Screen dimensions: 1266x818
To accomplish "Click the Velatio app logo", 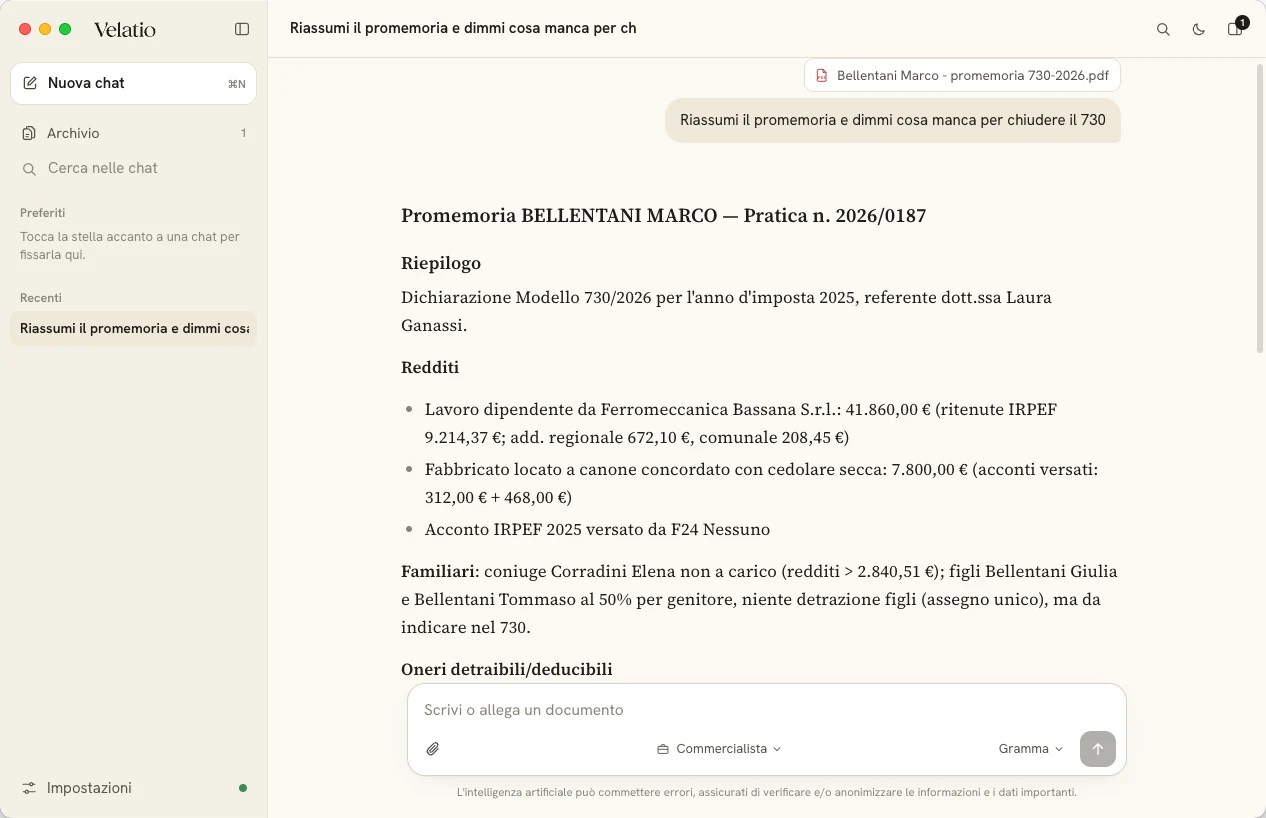I will point(125,29).
